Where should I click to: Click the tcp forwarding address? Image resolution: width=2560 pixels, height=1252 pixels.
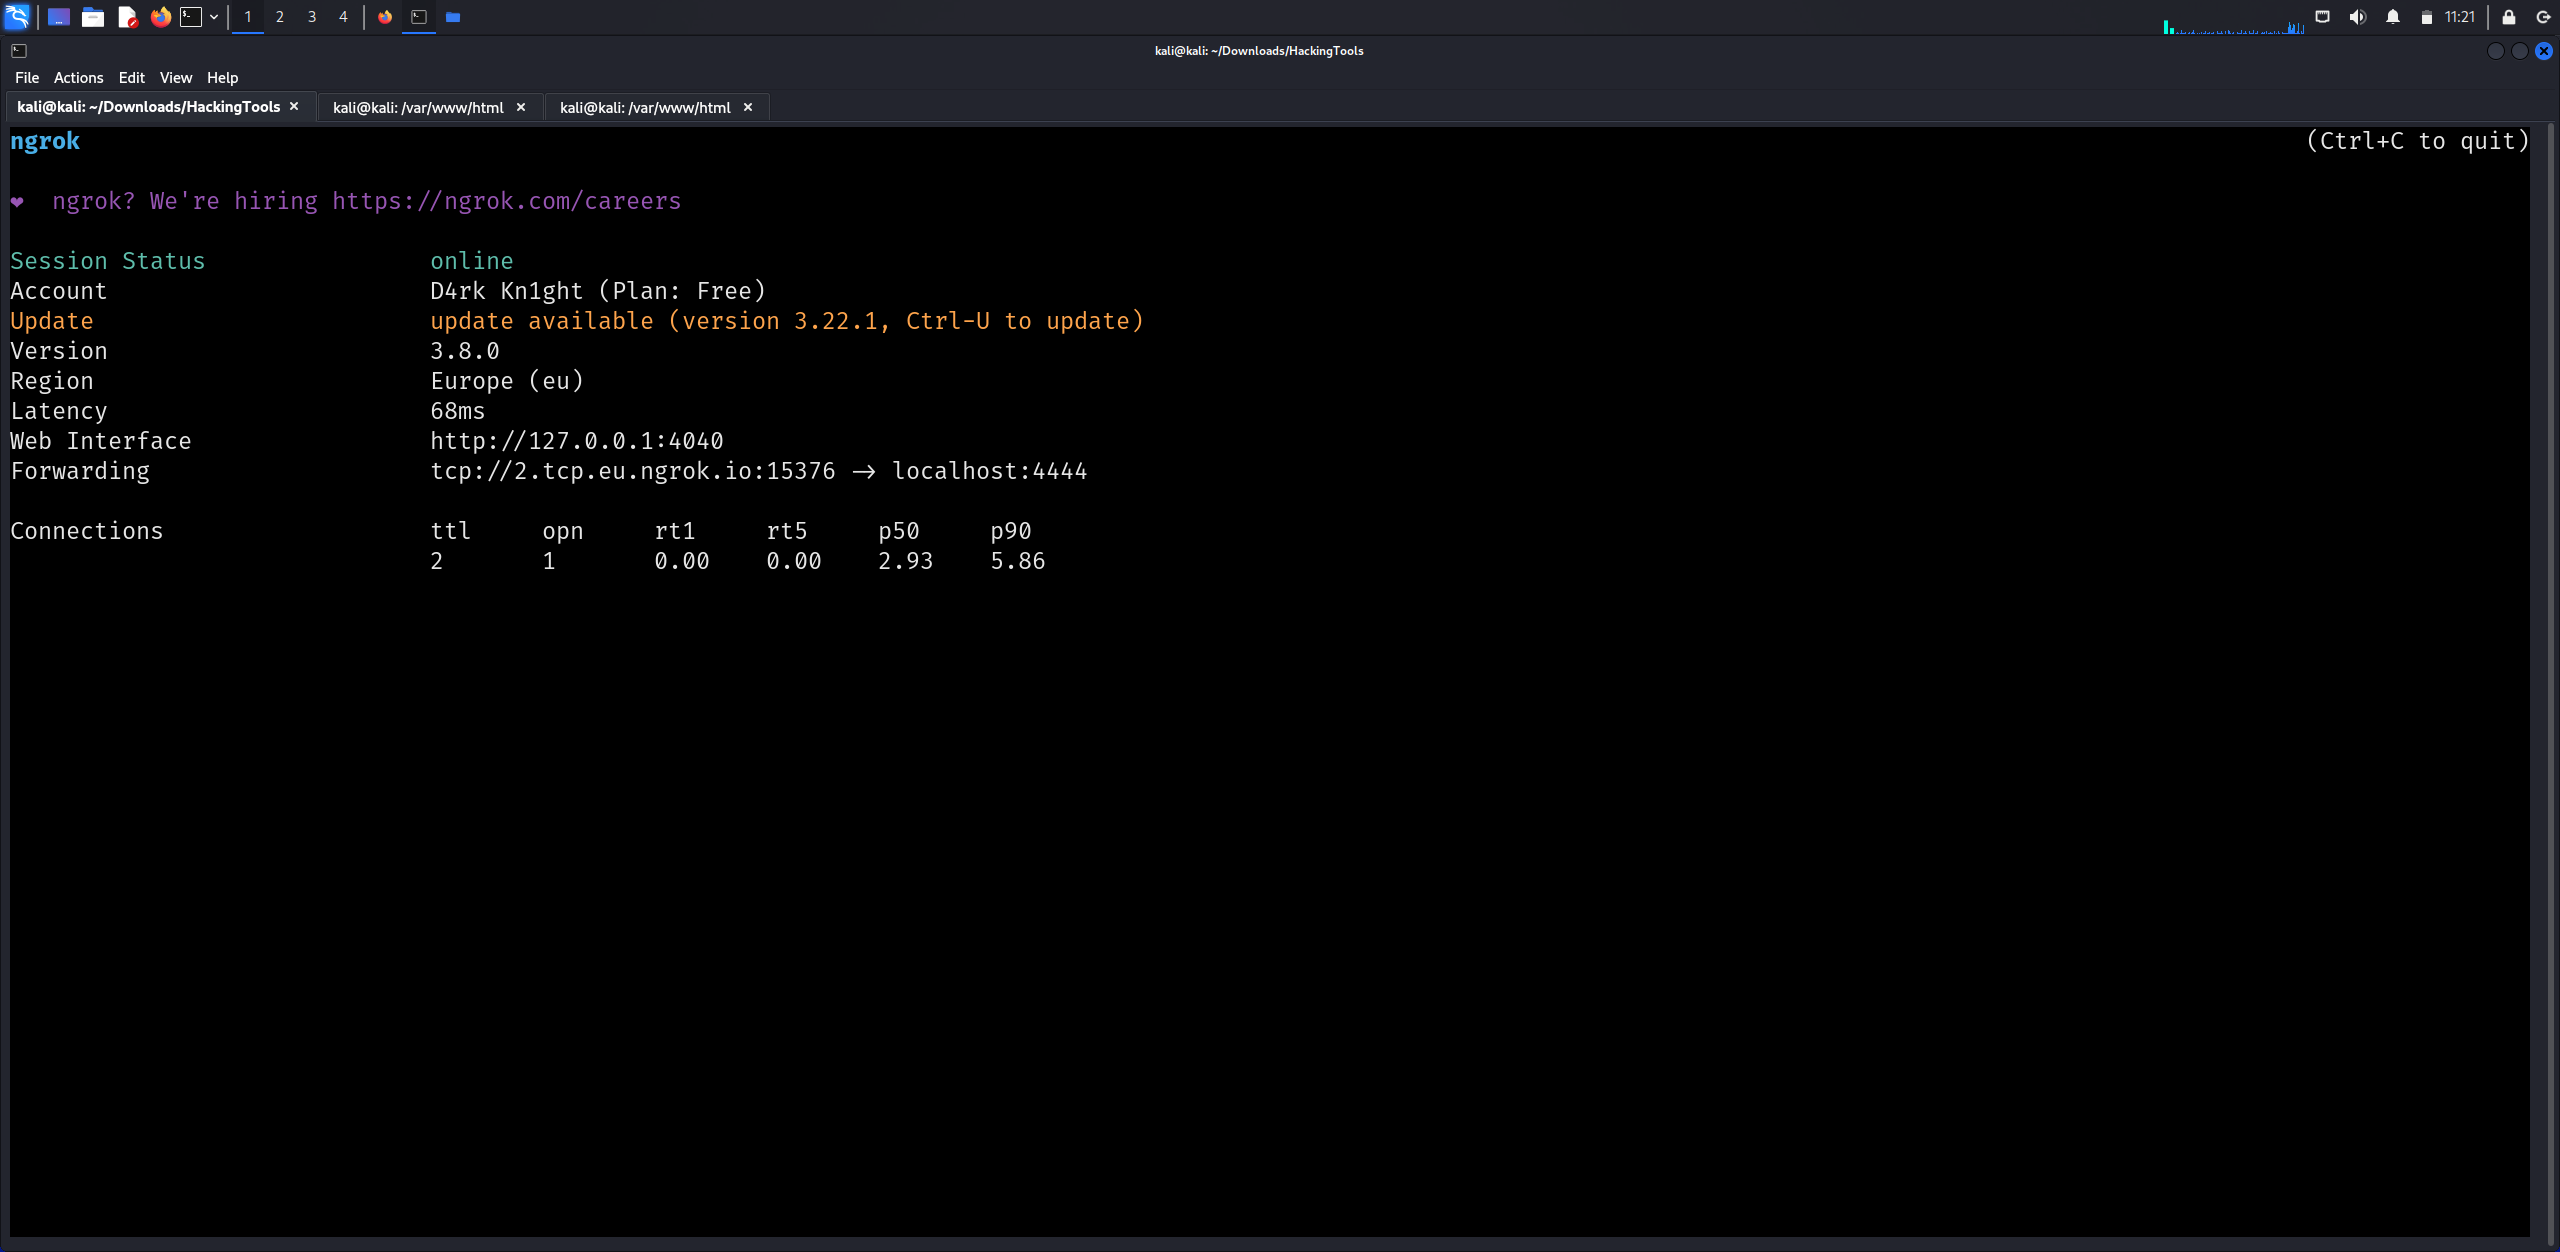point(633,471)
